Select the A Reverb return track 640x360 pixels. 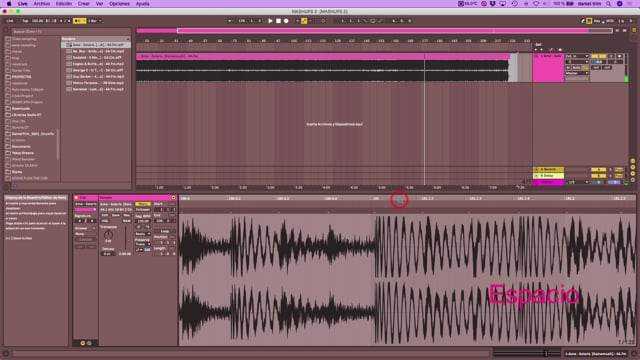tap(549, 169)
